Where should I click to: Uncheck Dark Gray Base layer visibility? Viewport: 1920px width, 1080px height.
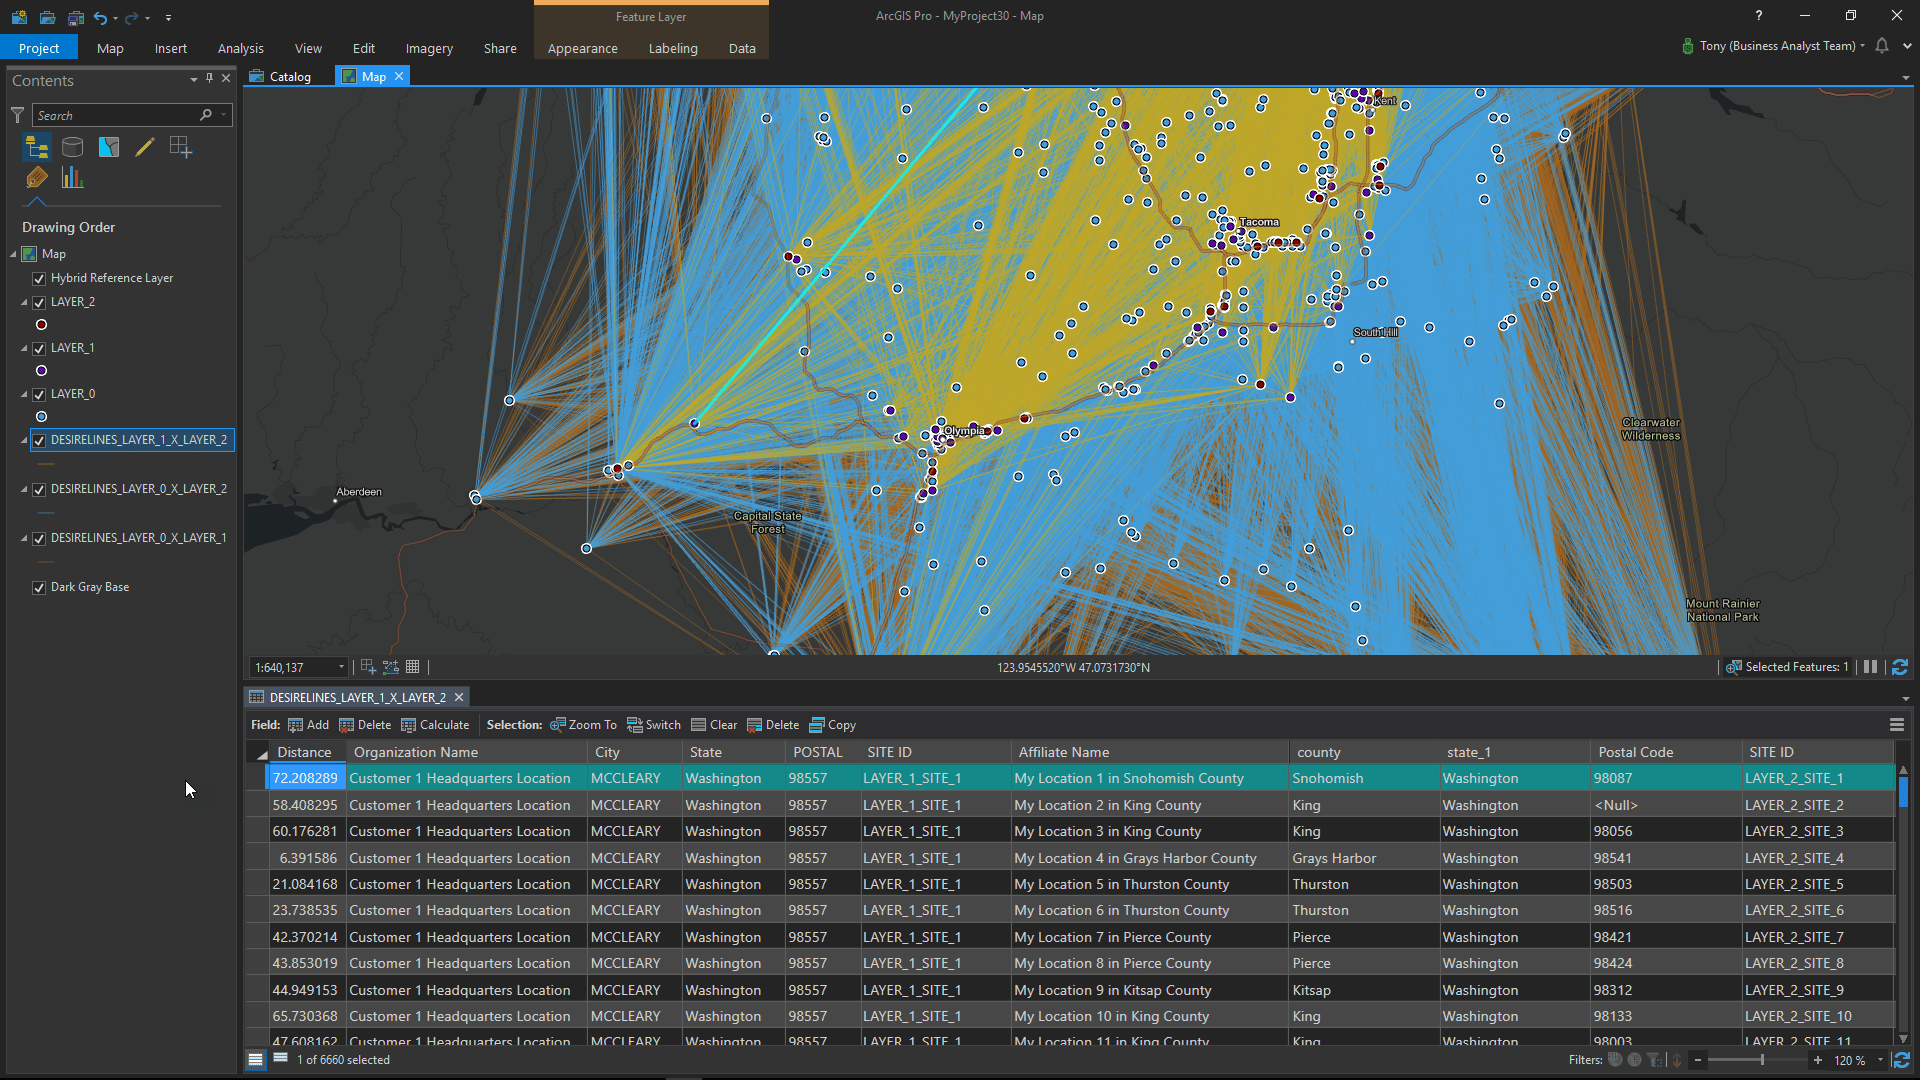click(x=39, y=588)
